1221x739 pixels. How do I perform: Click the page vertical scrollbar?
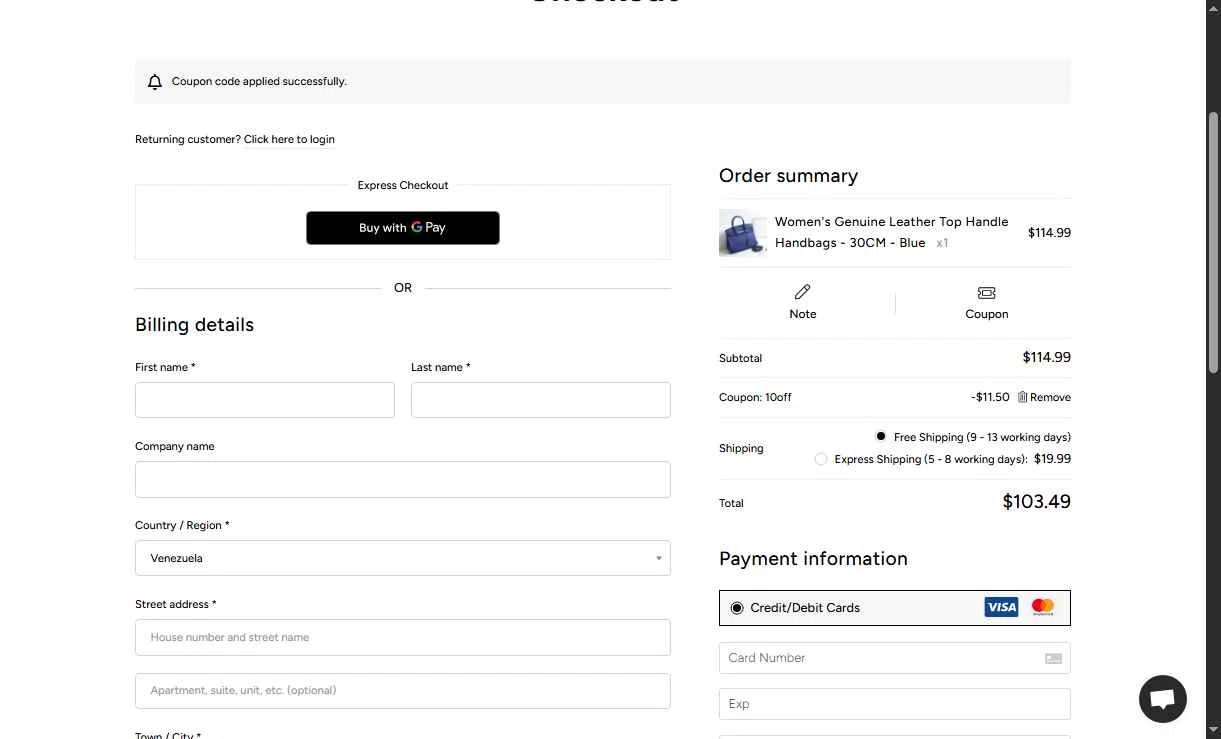pos(1214,243)
